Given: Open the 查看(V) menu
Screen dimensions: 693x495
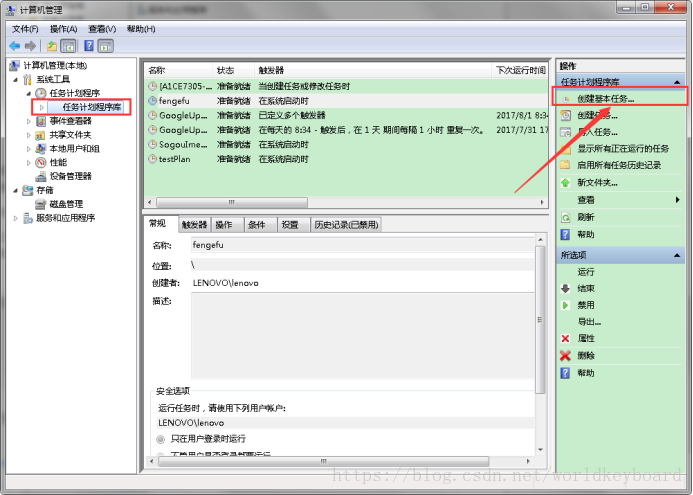Looking at the screenshot, I should (102, 29).
